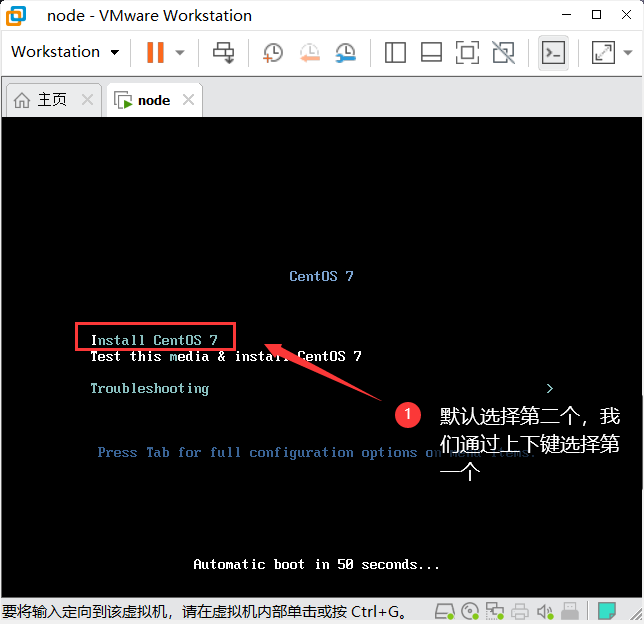Minimize the VMware Workstation window

pyautogui.click(x=567, y=15)
